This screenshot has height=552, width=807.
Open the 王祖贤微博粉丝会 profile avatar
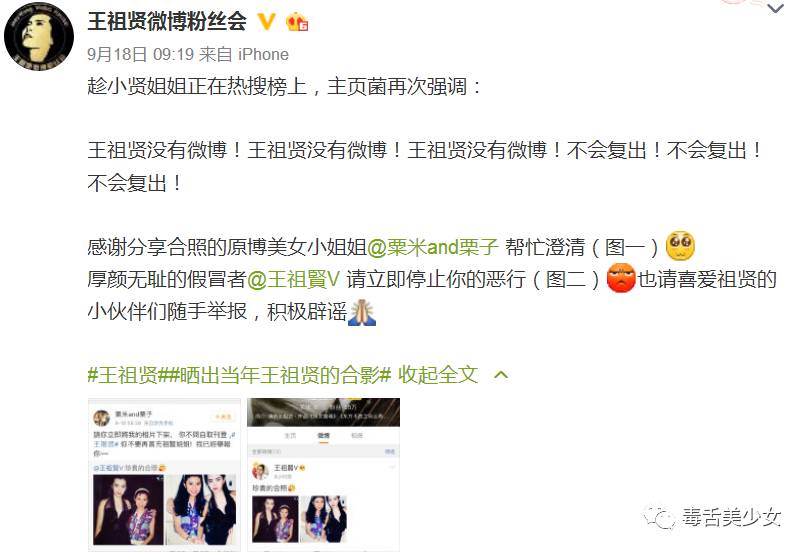coord(39,36)
